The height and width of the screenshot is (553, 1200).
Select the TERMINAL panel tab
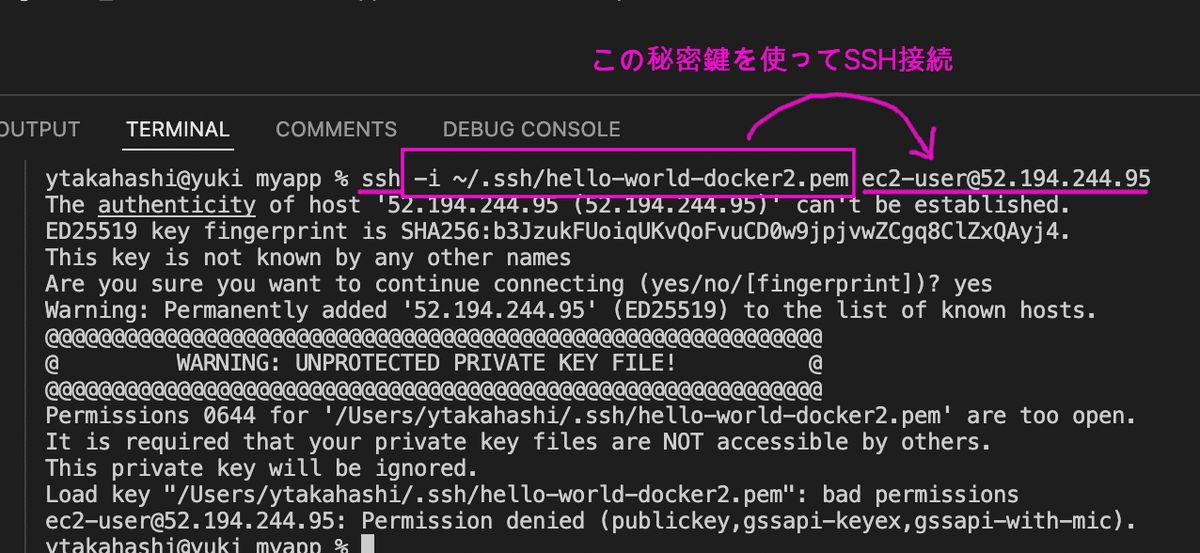click(x=178, y=129)
